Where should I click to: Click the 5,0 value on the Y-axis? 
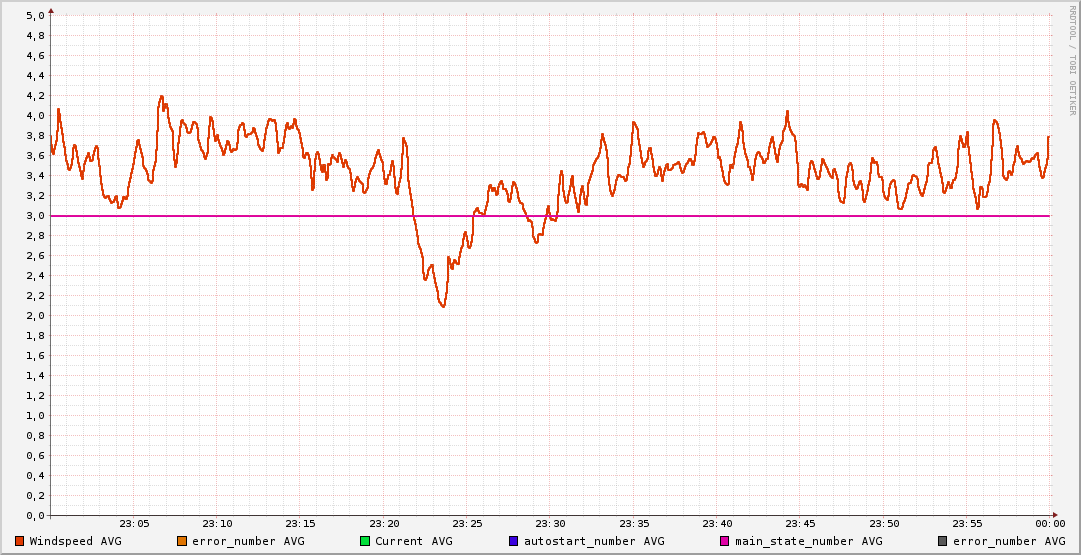(x=35, y=16)
